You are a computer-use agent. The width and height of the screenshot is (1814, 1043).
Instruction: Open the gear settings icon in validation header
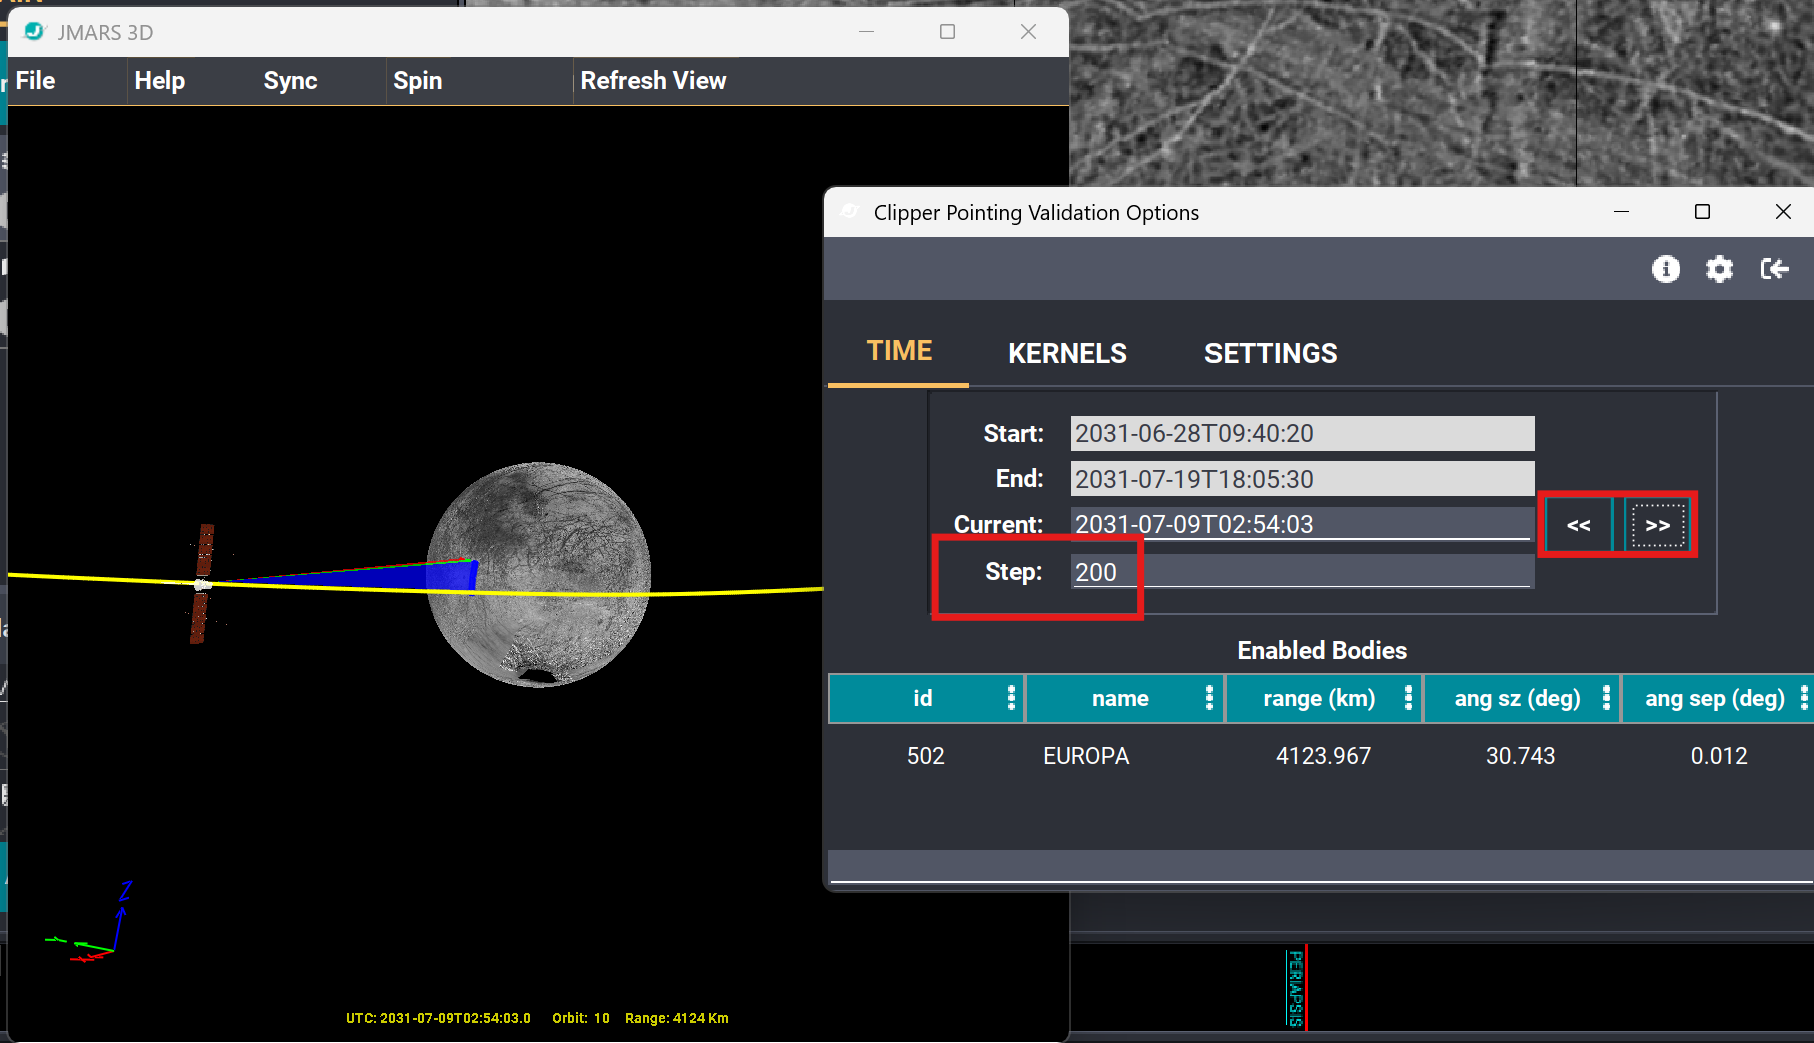point(1719,269)
